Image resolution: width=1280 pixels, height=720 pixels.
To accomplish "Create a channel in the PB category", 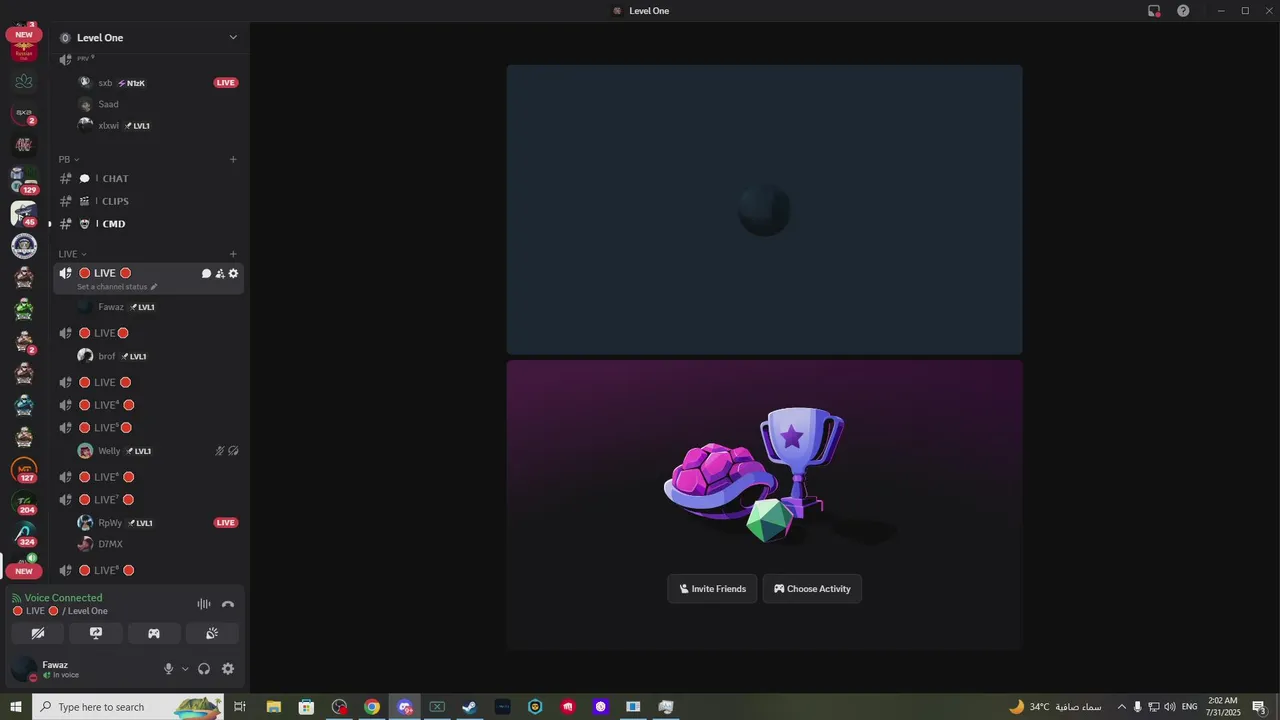I will click(233, 159).
